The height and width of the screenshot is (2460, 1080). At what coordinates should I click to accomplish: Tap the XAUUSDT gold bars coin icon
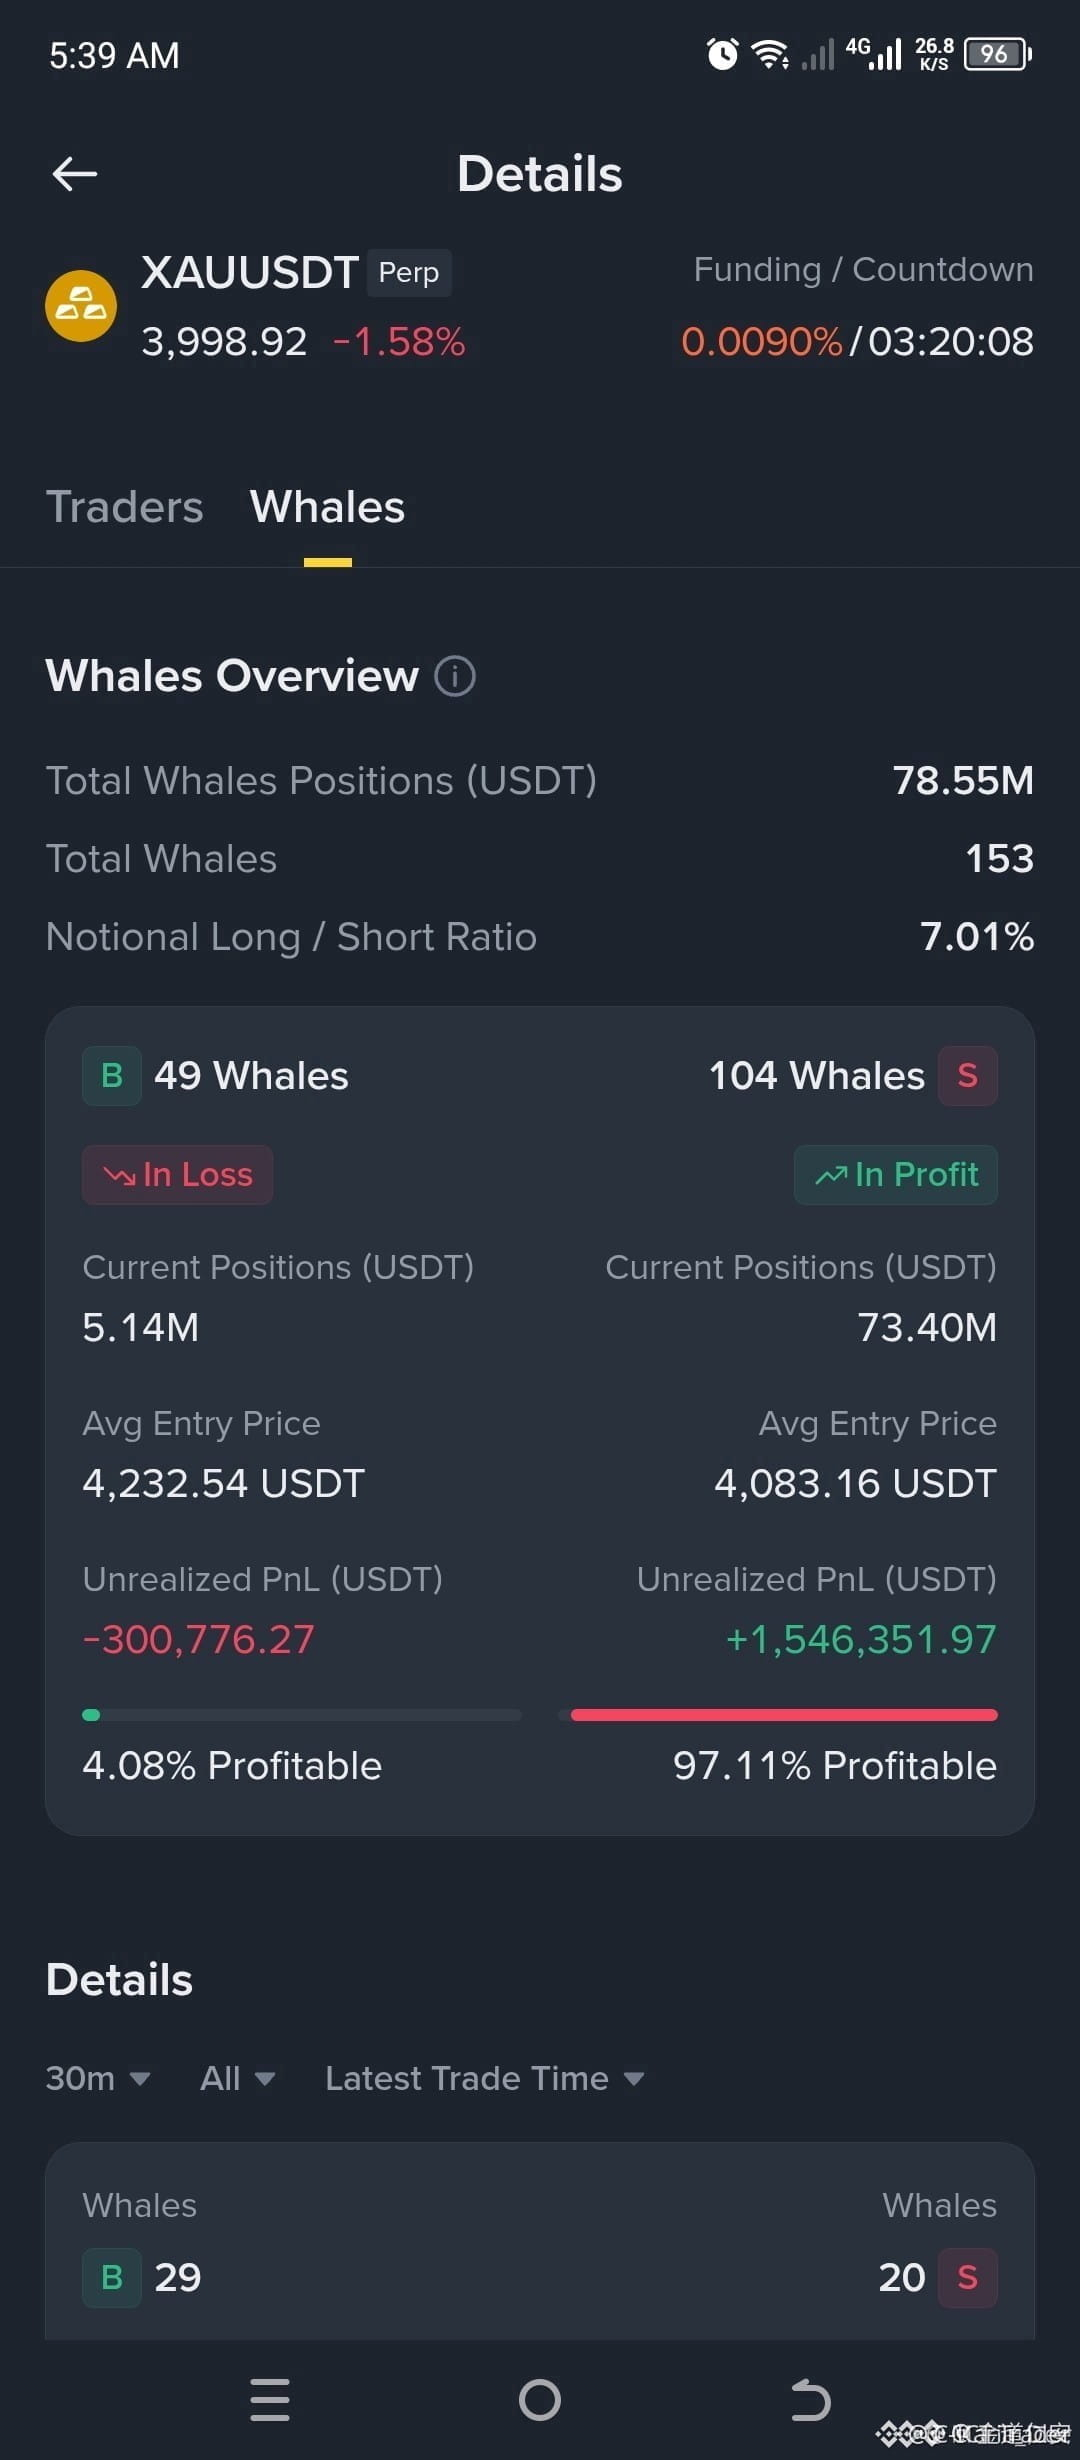point(81,306)
